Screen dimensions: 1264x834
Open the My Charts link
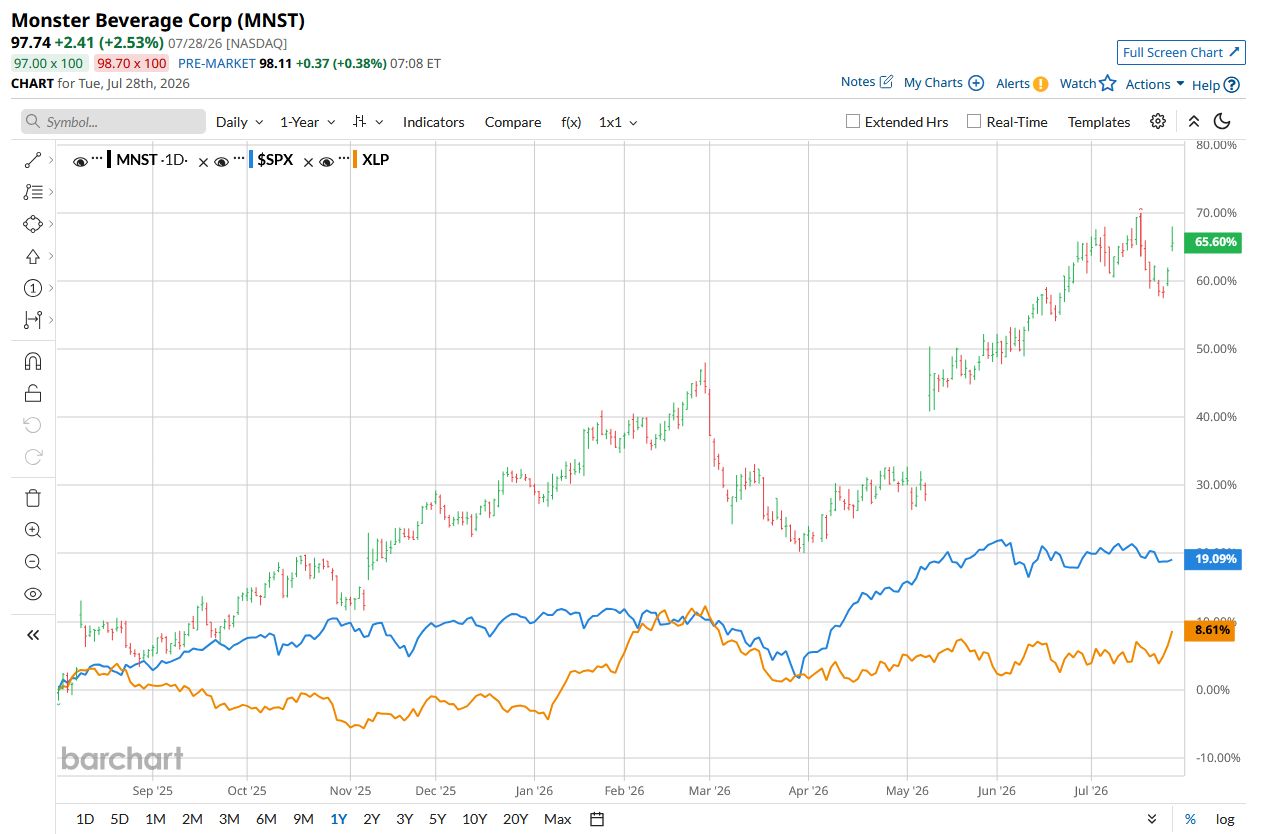pyautogui.click(x=933, y=83)
